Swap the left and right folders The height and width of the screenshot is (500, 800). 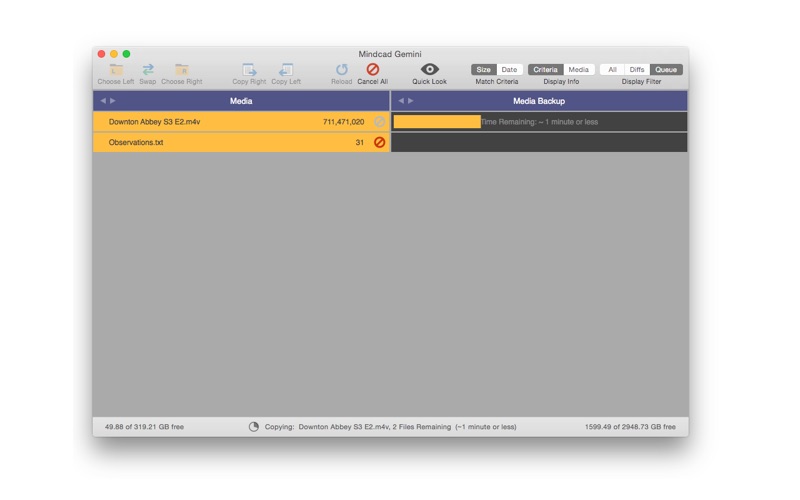coord(148,69)
